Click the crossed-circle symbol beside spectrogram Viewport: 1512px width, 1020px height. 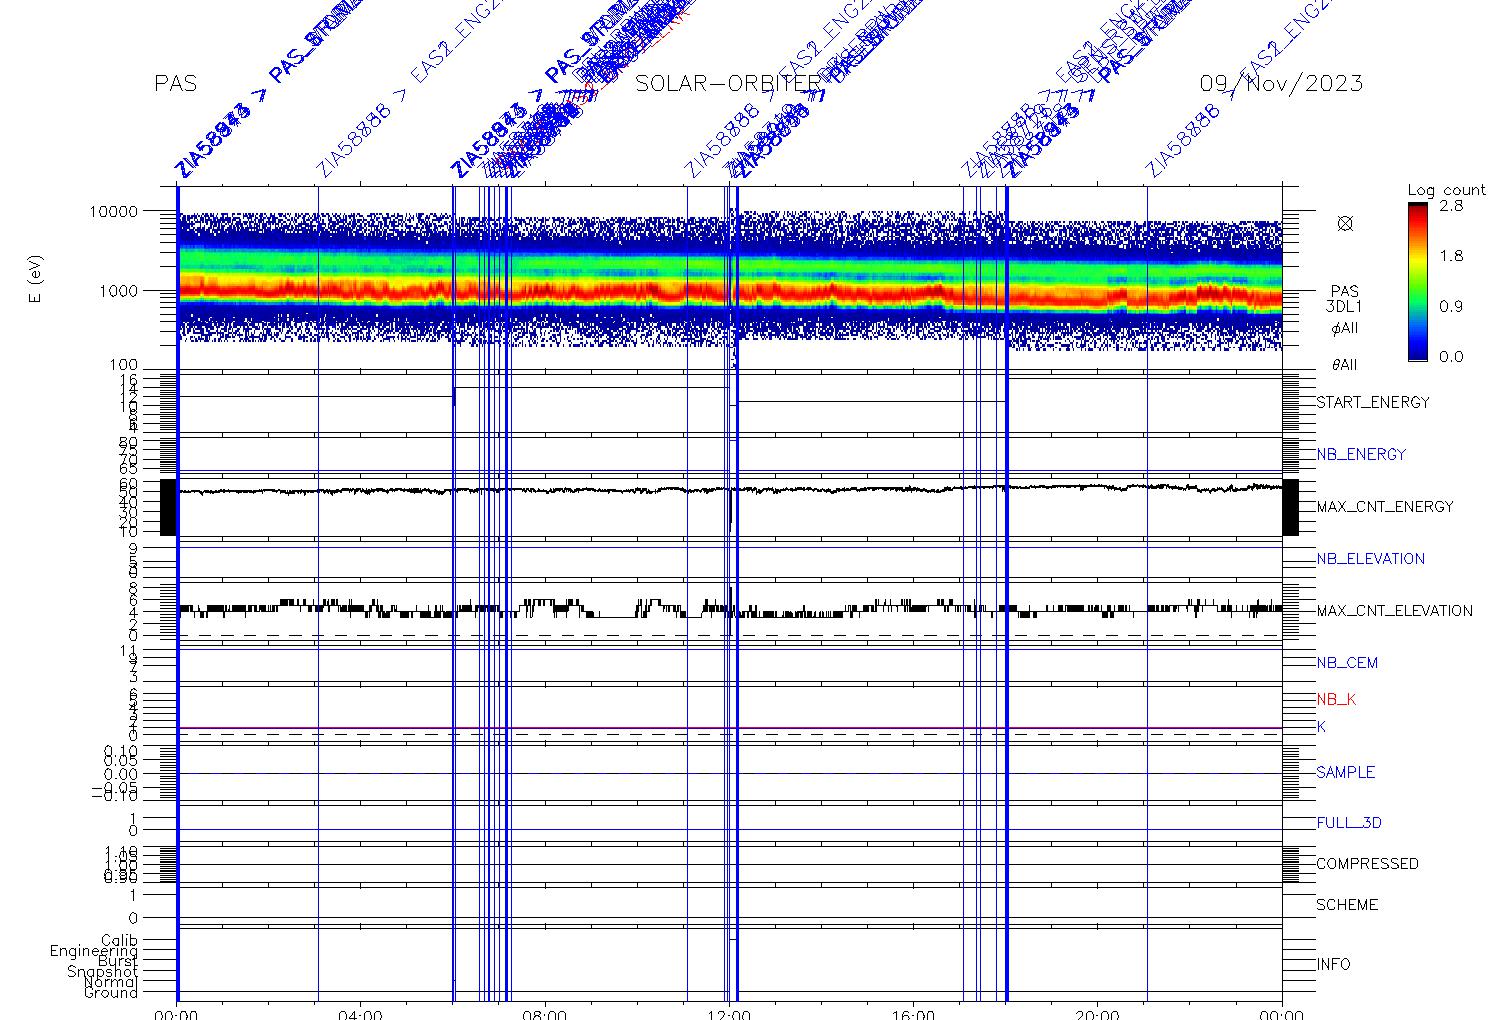tap(1345, 223)
